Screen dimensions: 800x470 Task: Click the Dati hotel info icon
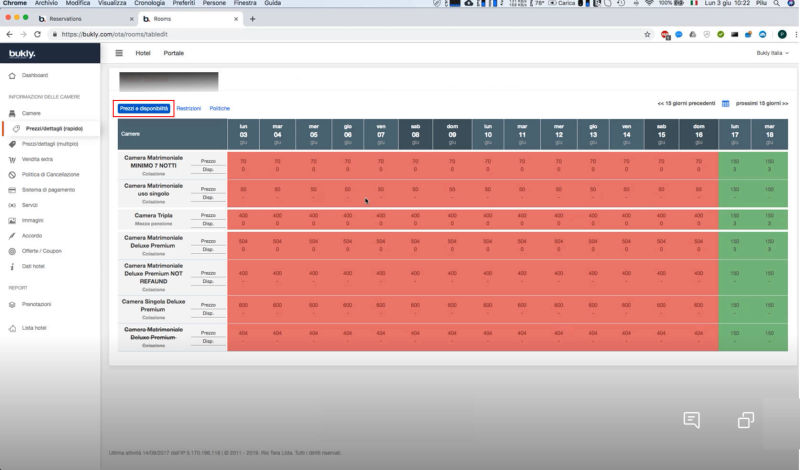point(12,266)
